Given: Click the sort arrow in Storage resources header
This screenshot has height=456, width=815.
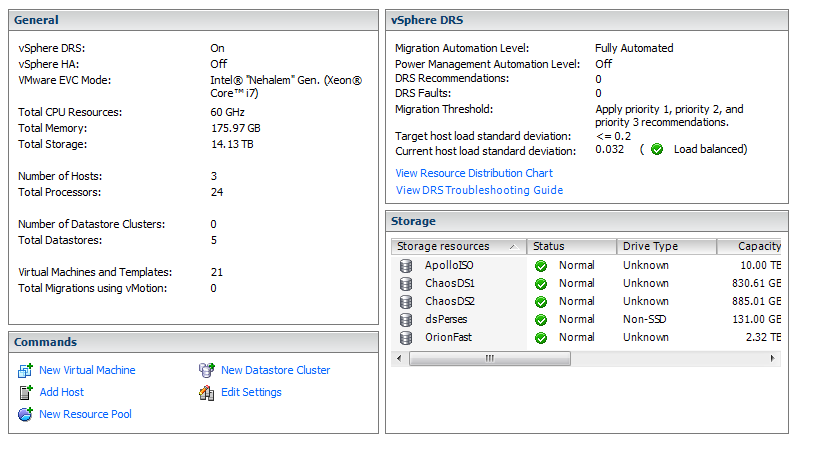Looking at the screenshot, I should [x=514, y=247].
